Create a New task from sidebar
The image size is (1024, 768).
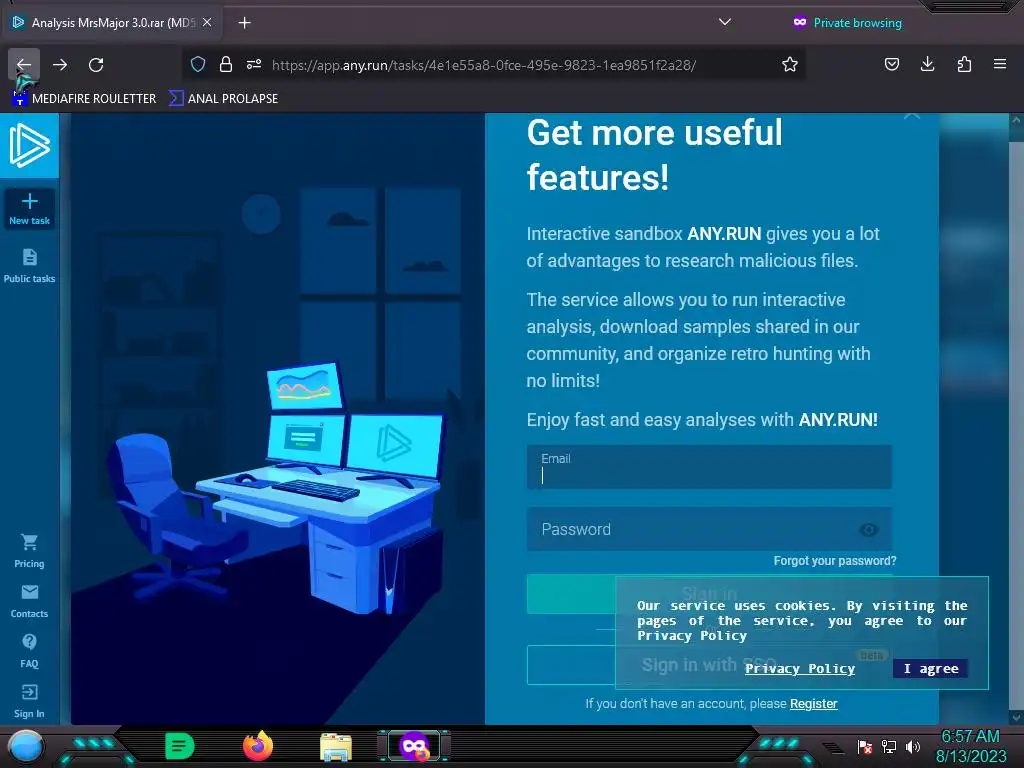[29, 209]
